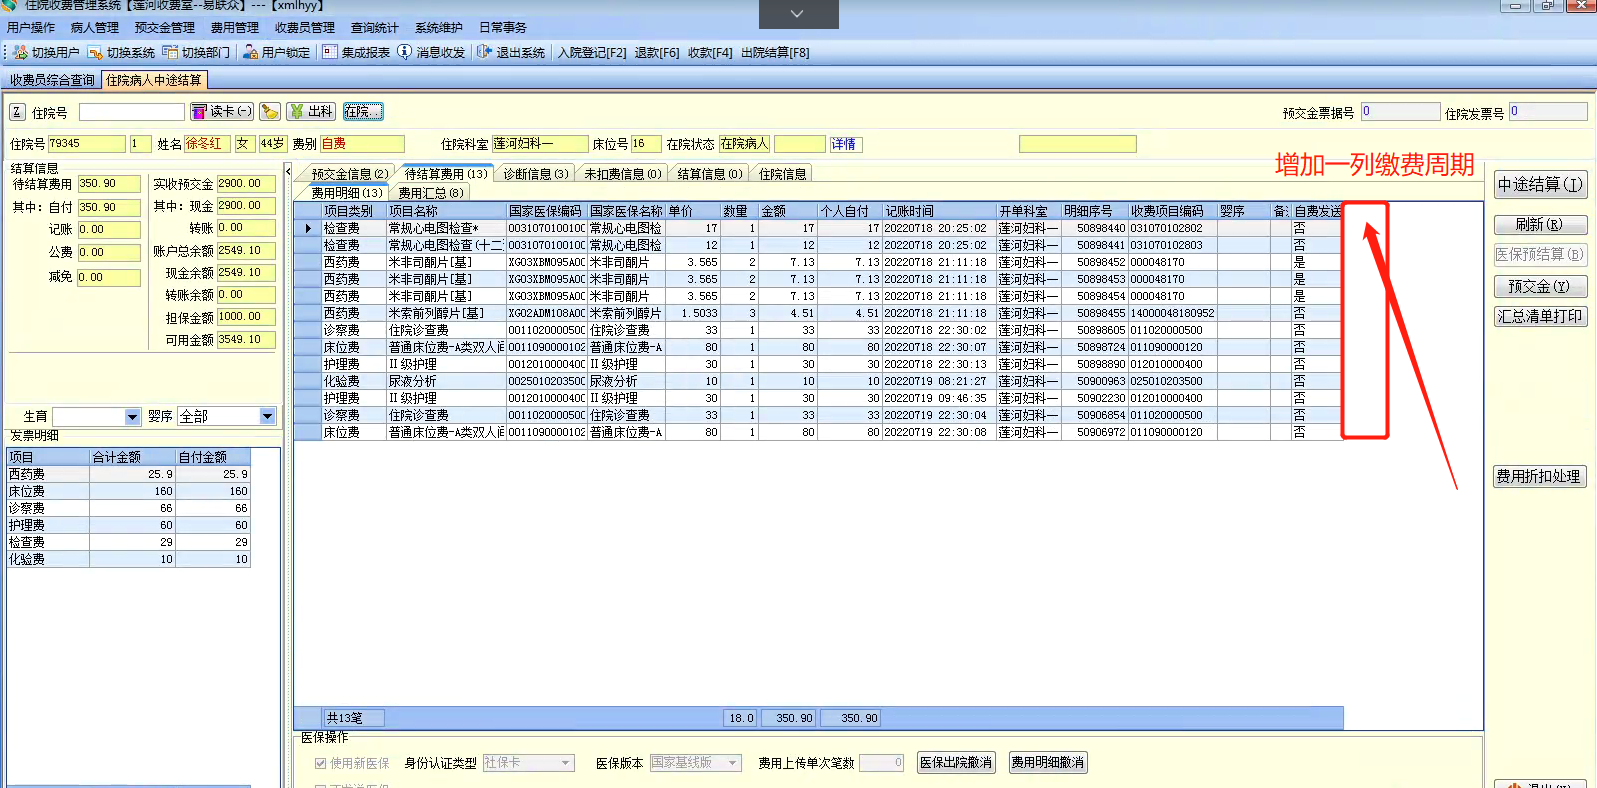Click the 切换系统 switch-system icon
The height and width of the screenshot is (788, 1597).
click(95, 52)
